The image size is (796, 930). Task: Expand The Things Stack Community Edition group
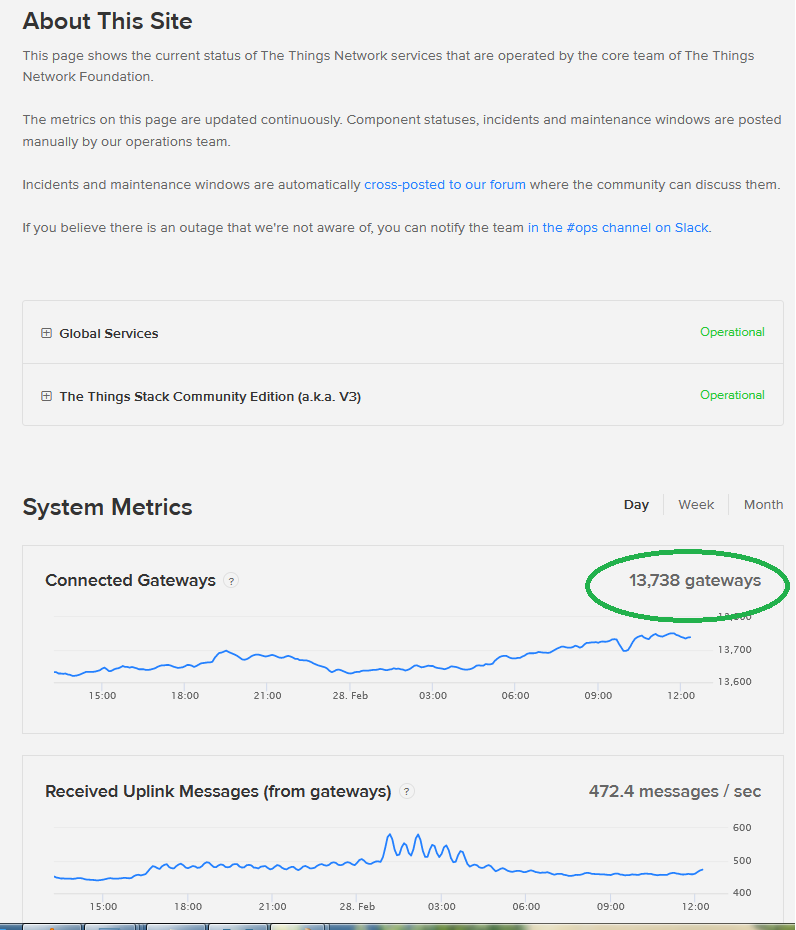[x=46, y=396]
